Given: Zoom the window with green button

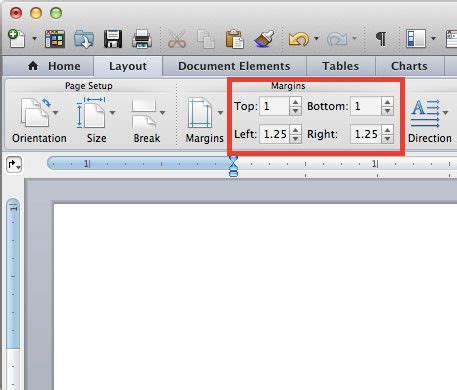Looking at the screenshot, I should click(x=56, y=13).
